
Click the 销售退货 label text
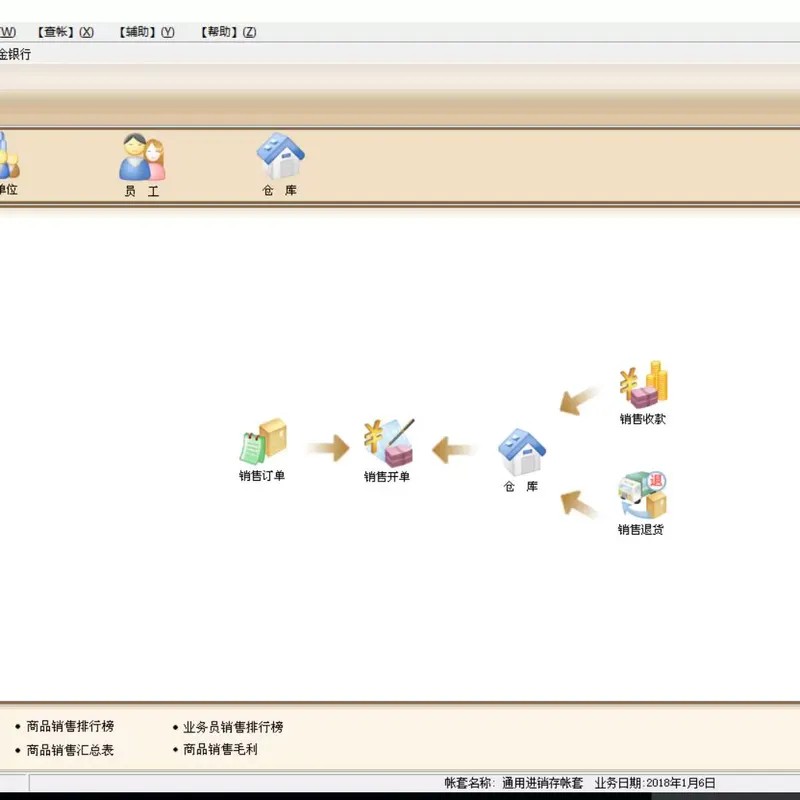[x=640, y=530]
